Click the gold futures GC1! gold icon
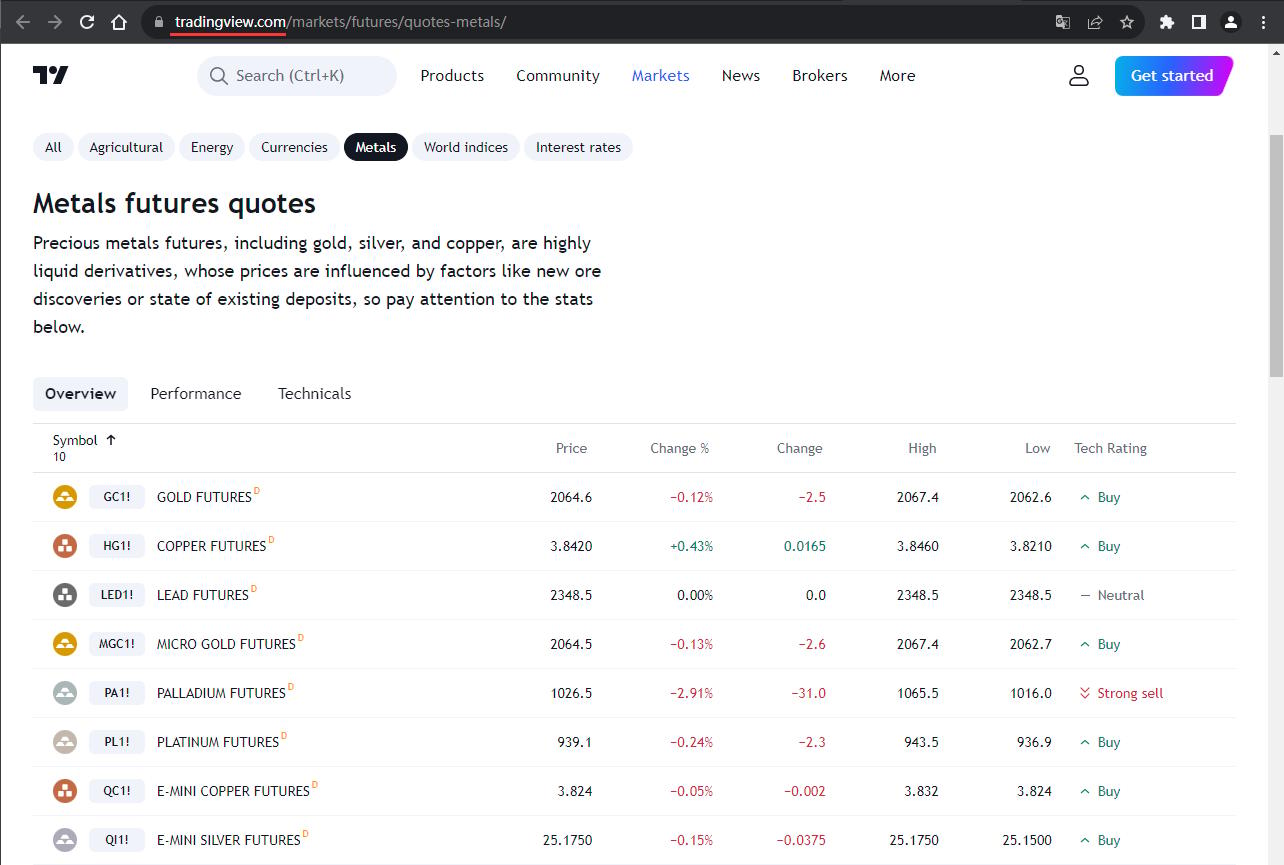The height and width of the screenshot is (865, 1284). (65, 497)
